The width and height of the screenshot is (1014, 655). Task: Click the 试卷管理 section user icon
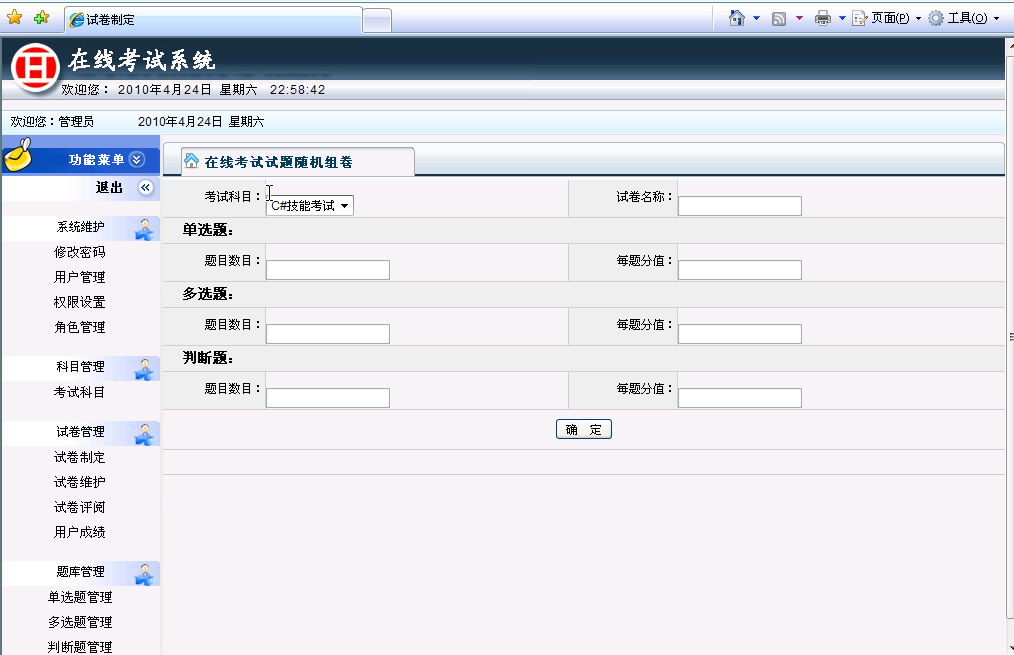pos(144,434)
